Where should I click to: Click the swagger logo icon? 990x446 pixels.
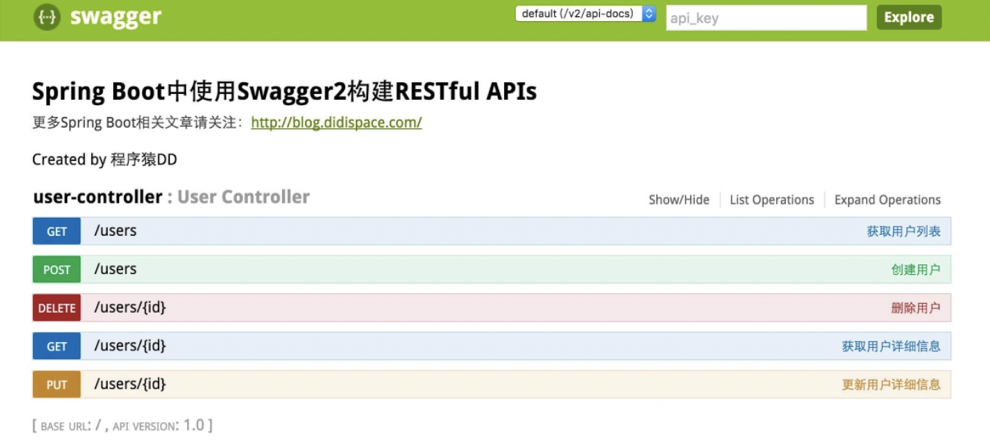coord(47,17)
